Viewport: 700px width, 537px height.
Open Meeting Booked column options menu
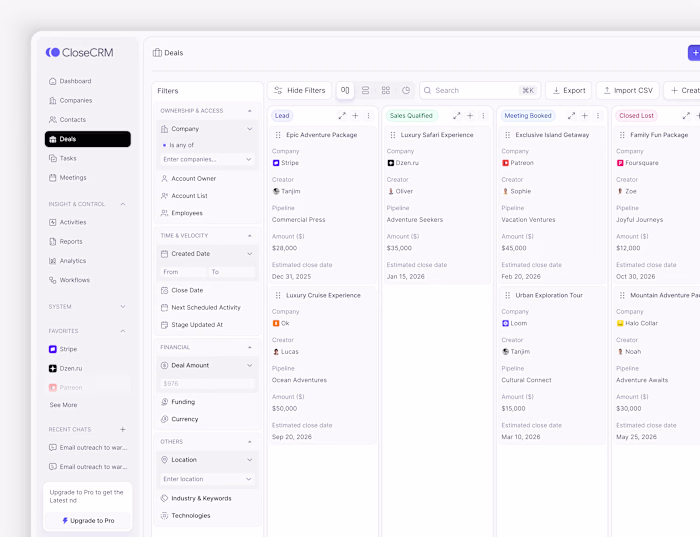point(598,116)
